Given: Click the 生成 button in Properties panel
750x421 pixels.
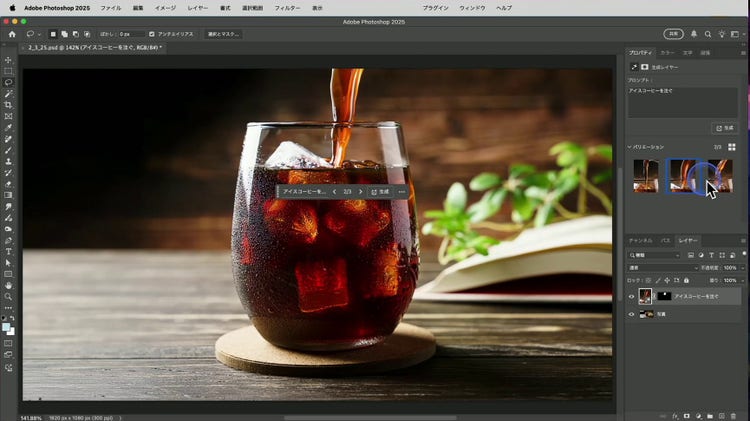Looking at the screenshot, I should (724, 128).
